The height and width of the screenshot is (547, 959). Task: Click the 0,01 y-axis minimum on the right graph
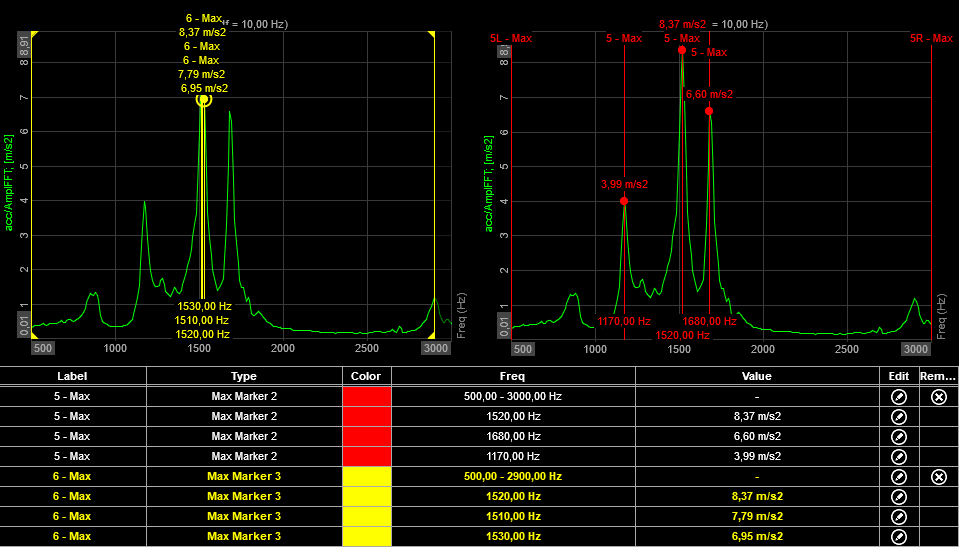505,326
